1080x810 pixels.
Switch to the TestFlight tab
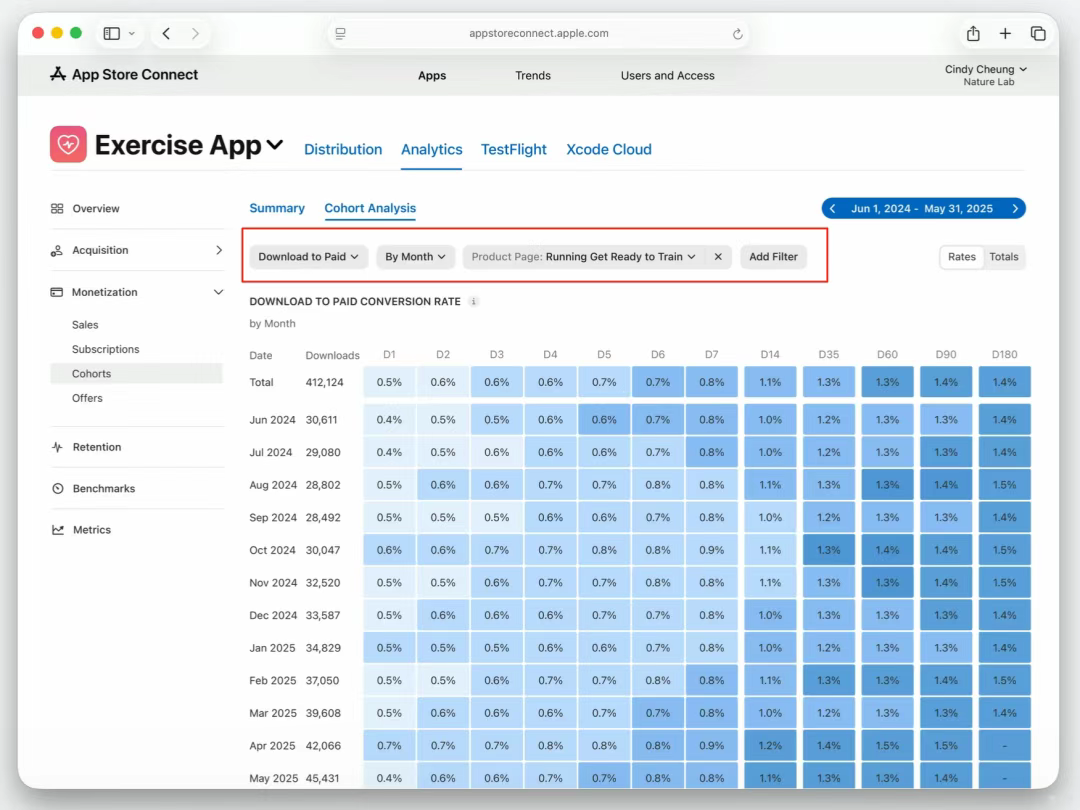[x=513, y=150]
